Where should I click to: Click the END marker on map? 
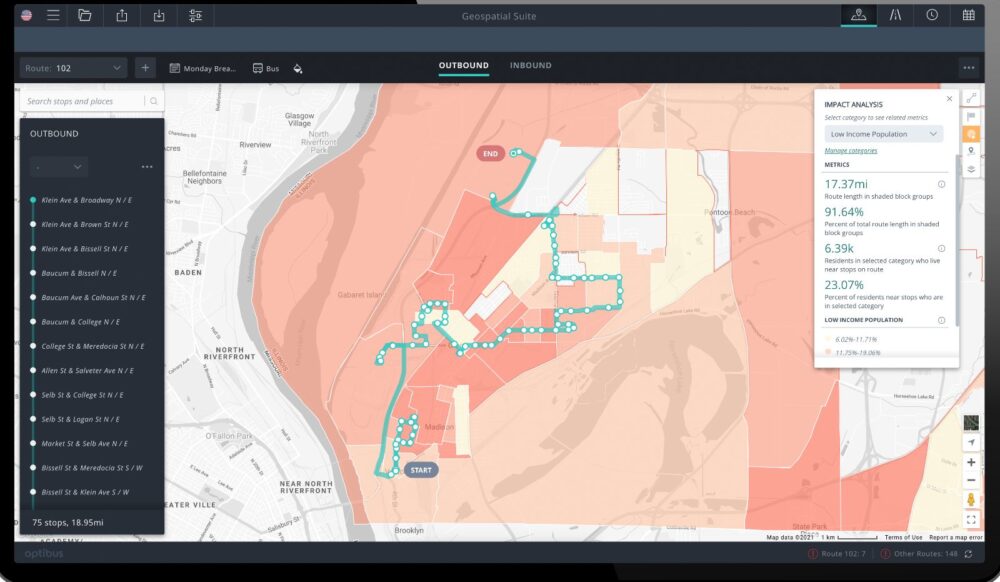point(490,154)
